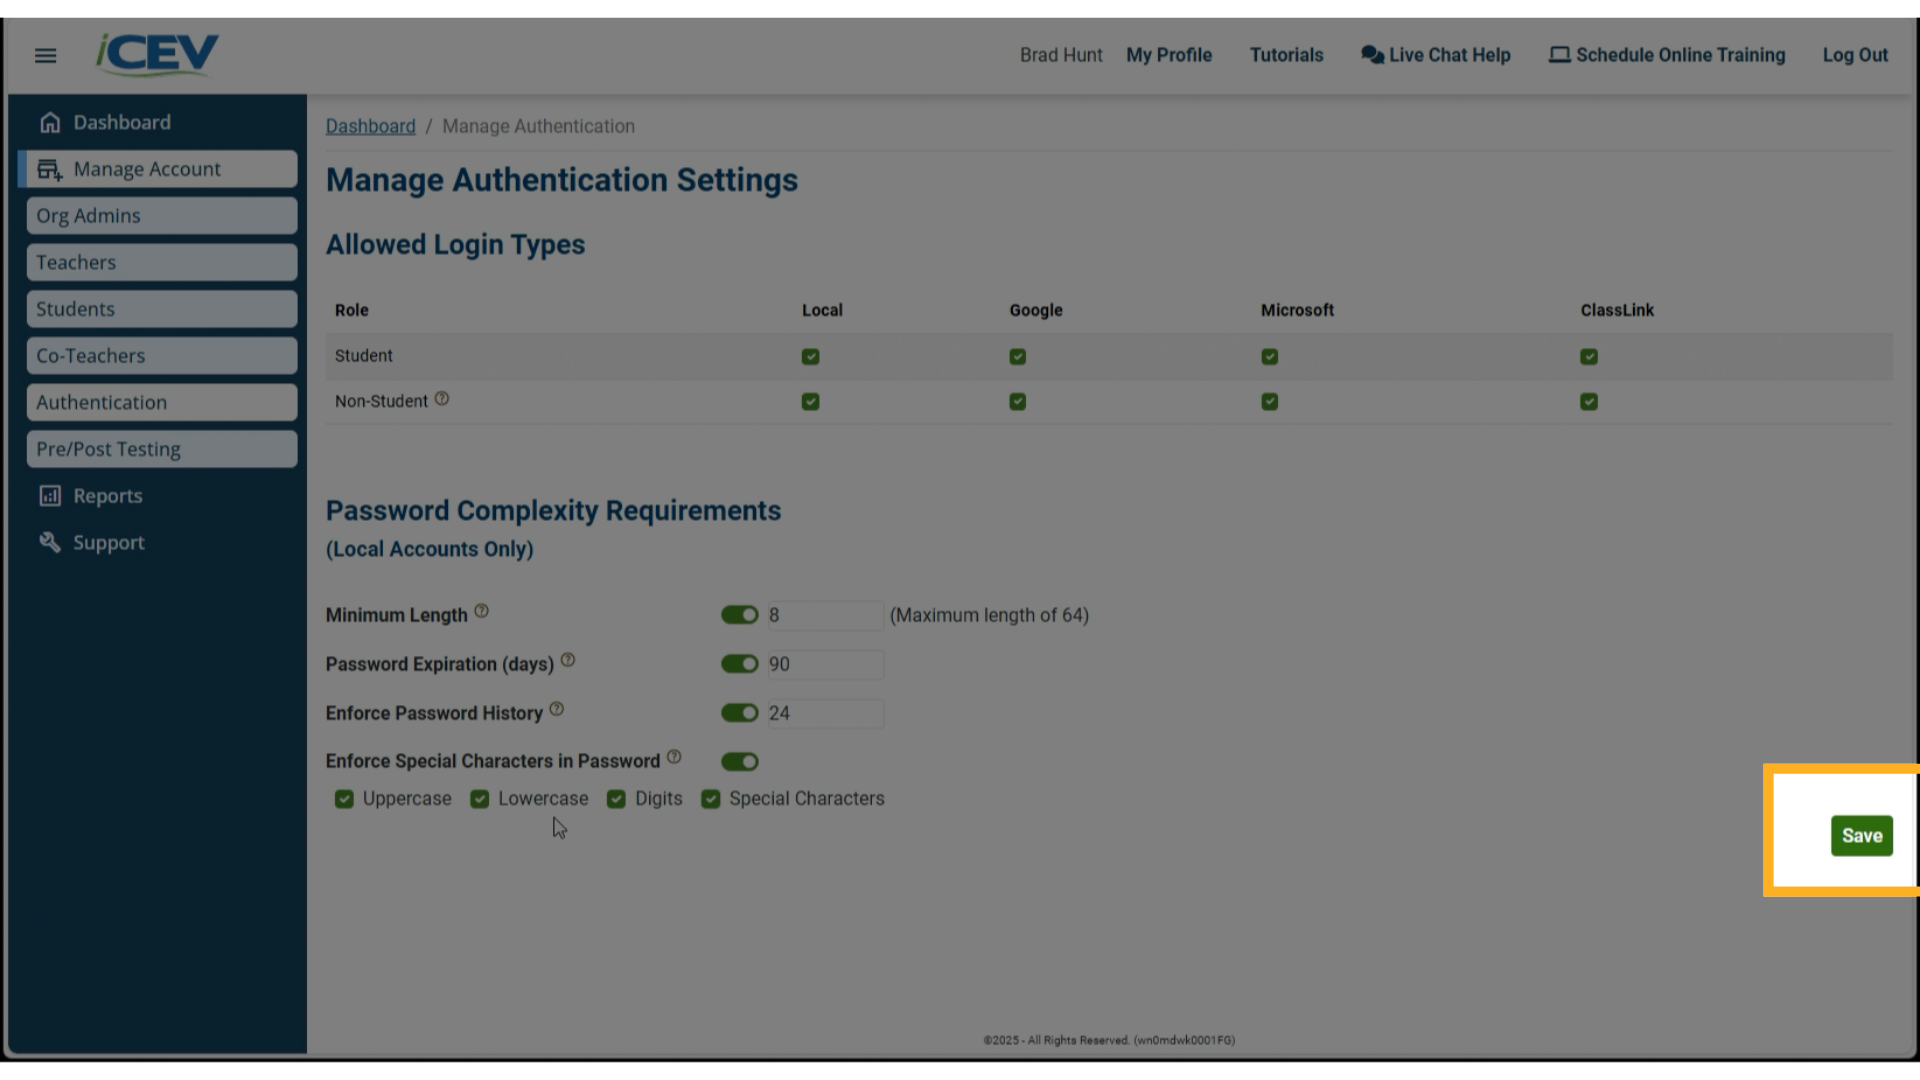Open Live Chat Help link text
This screenshot has width=1920, height=1080.
[1450, 55]
